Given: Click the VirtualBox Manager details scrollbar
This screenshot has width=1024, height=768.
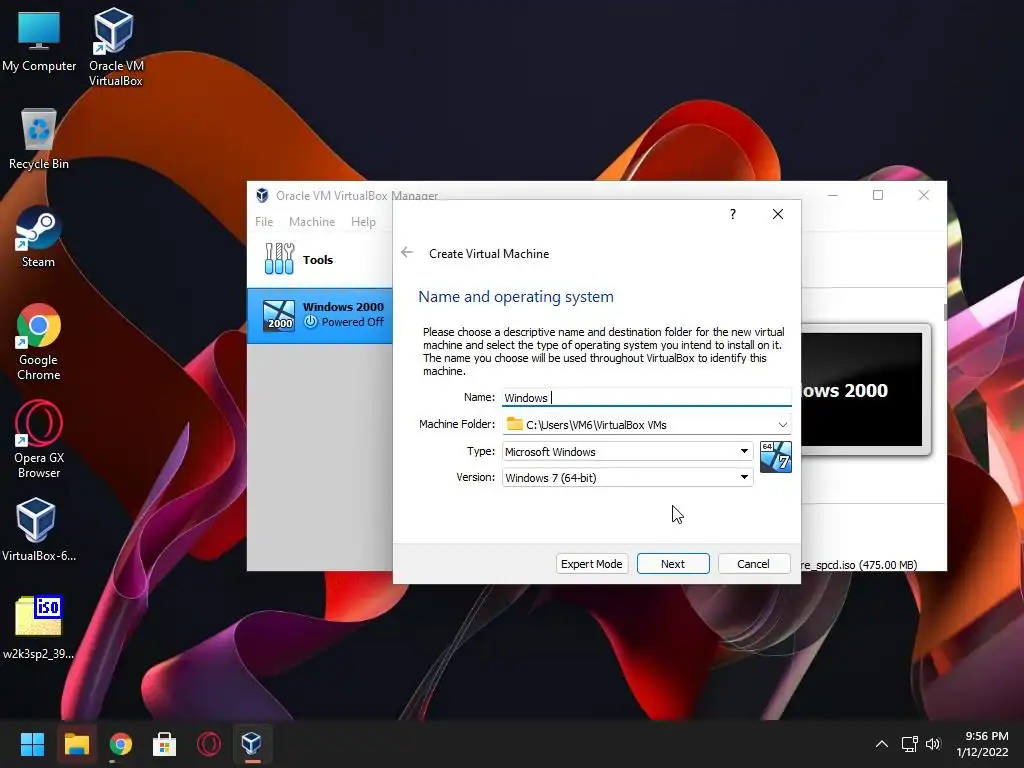Looking at the screenshot, I should [x=945, y=312].
